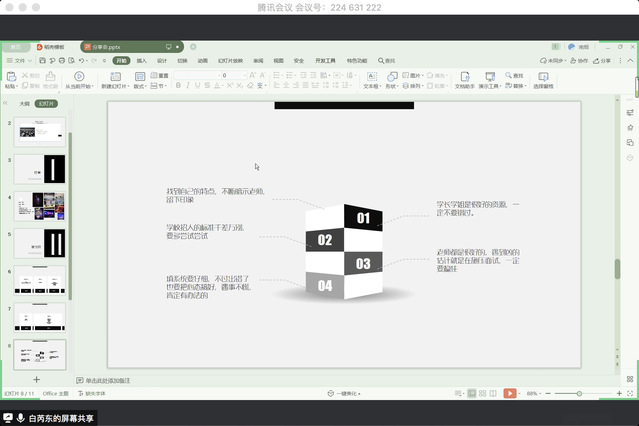
Task: Click 单击此处添加备注 notes field
Action: pos(108,380)
